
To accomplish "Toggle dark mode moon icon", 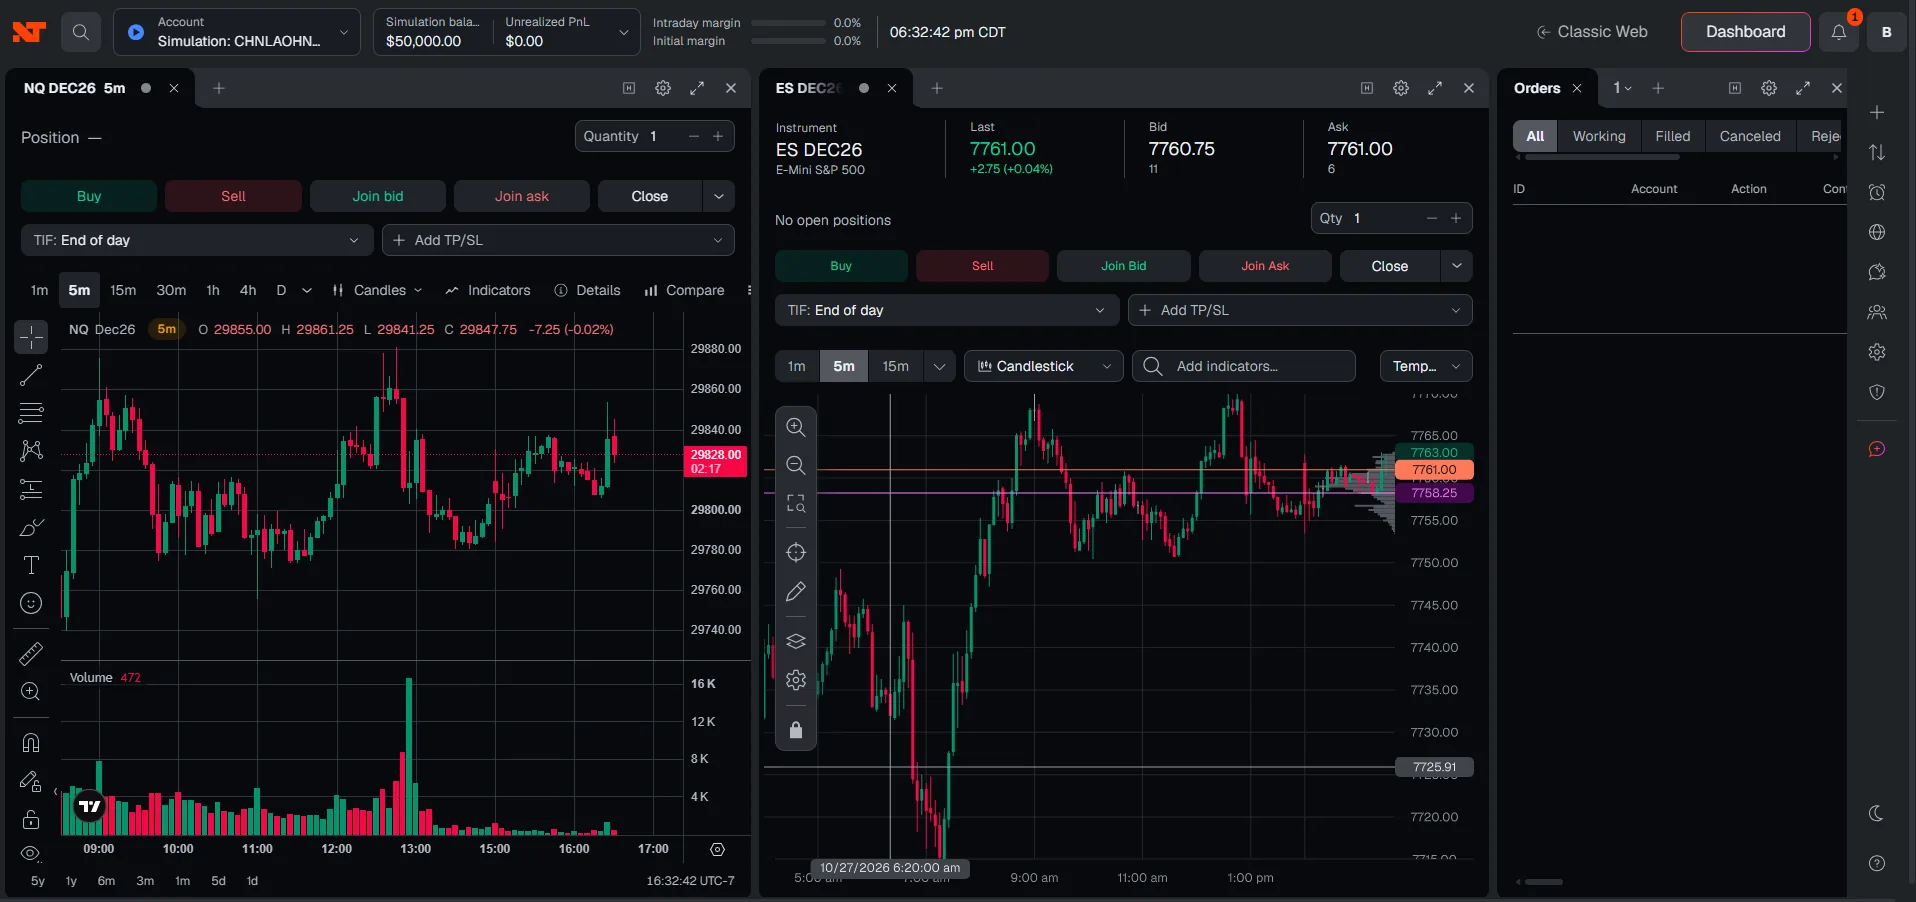I will (1877, 813).
